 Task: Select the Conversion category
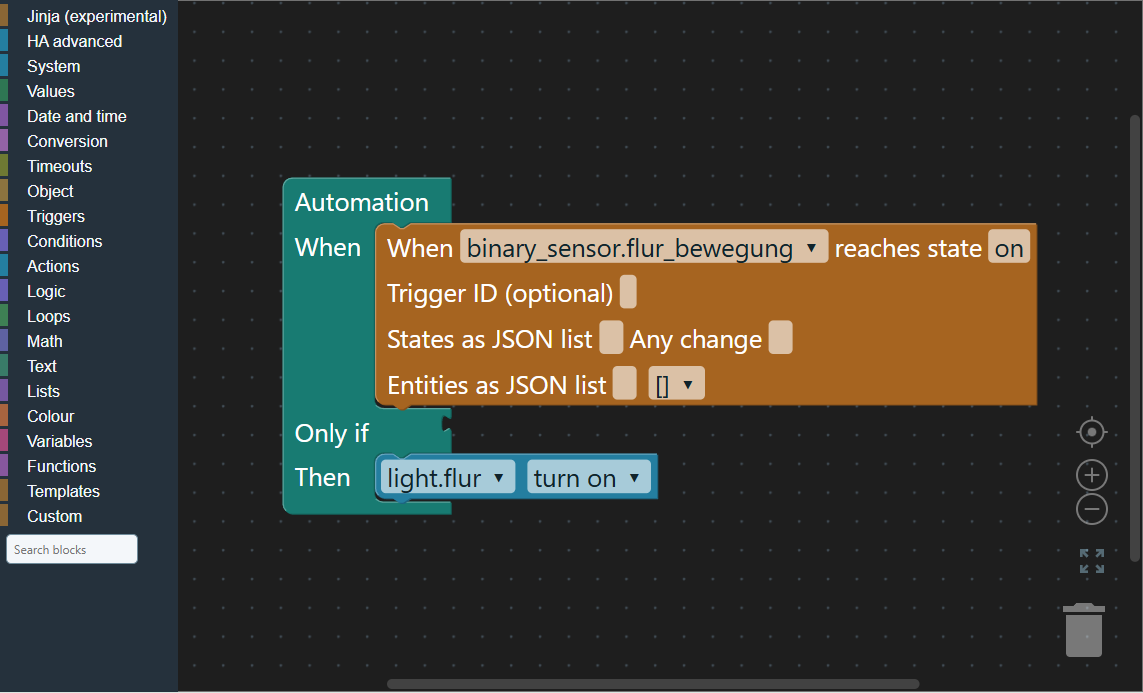[89, 141]
